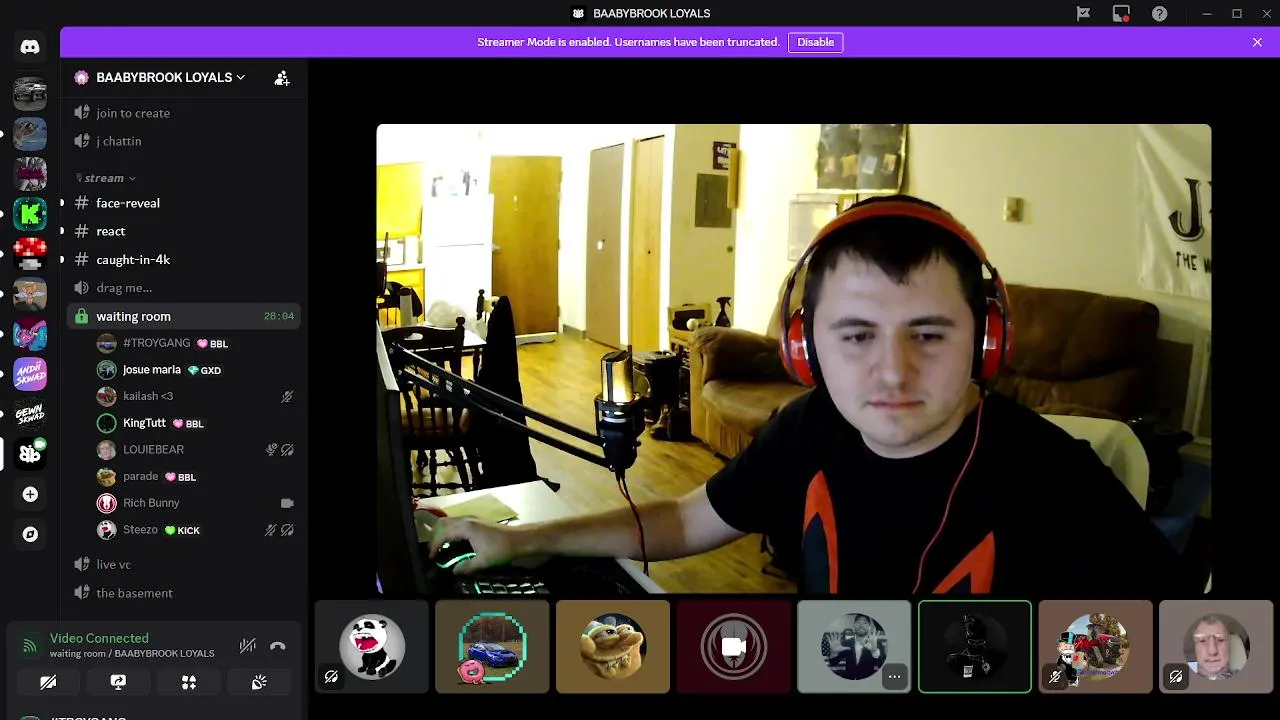Click the waiting room 28:04 timer
This screenshot has height=720, width=1280.
point(279,316)
